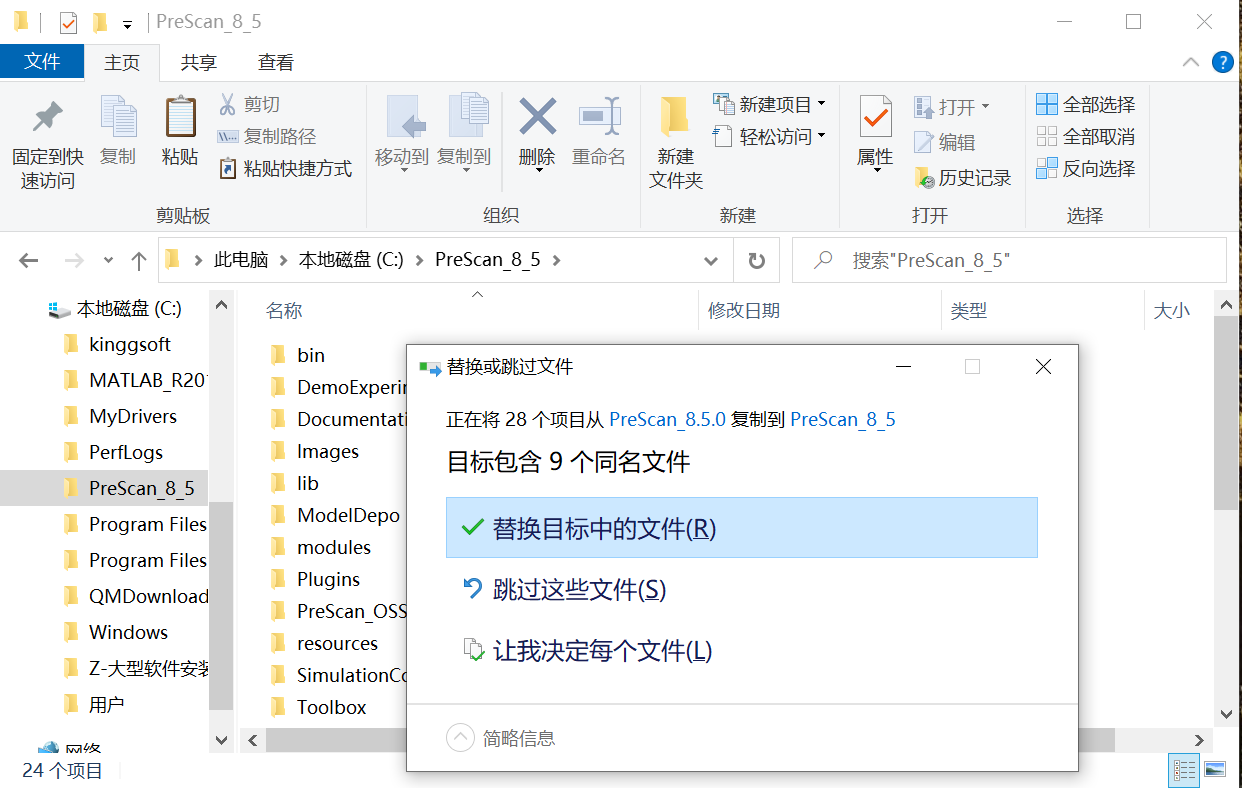
Task: Click 本地磁盘 (C:) in the address breadcrumb
Action: (x=351, y=260)
